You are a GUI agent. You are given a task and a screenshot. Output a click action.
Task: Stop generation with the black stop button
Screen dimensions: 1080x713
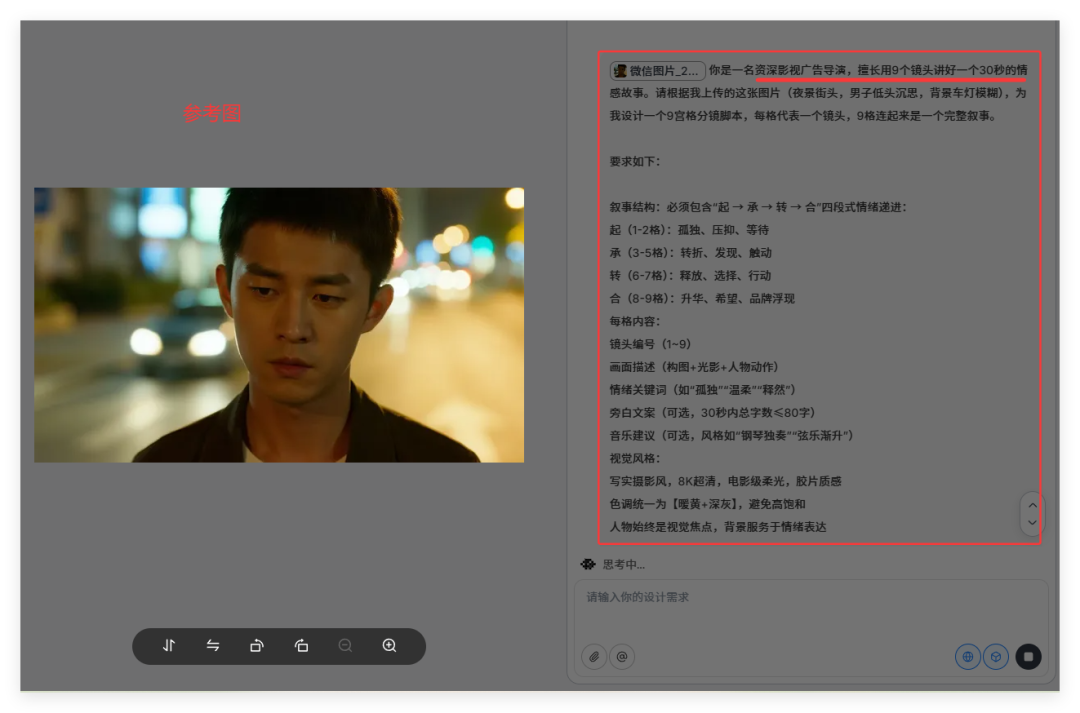pos(1027,656)
